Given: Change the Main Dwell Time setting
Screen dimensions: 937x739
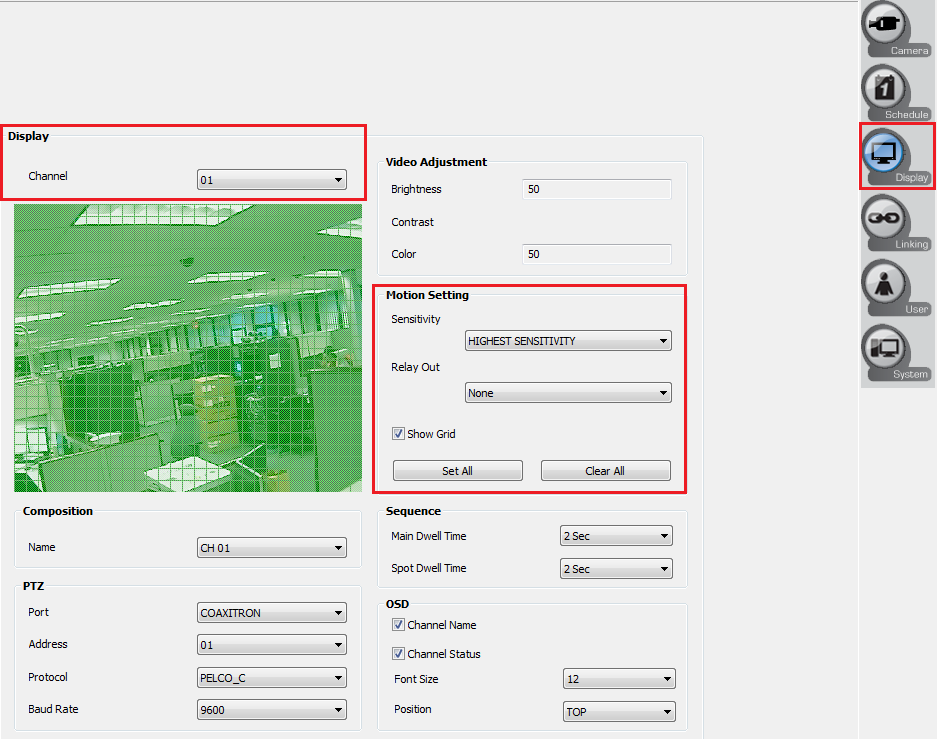Looking at the screenshot, I should pyautogui.click(x=615, y=536).
